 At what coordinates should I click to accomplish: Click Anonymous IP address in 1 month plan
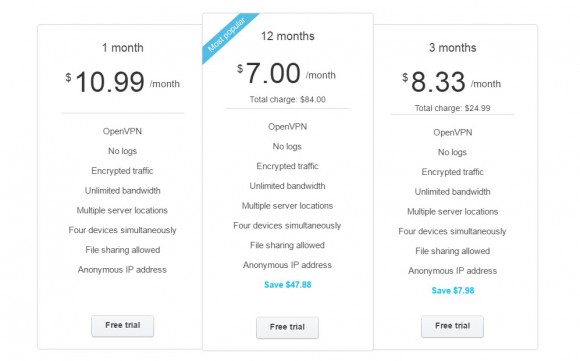[x=122, y=270]
